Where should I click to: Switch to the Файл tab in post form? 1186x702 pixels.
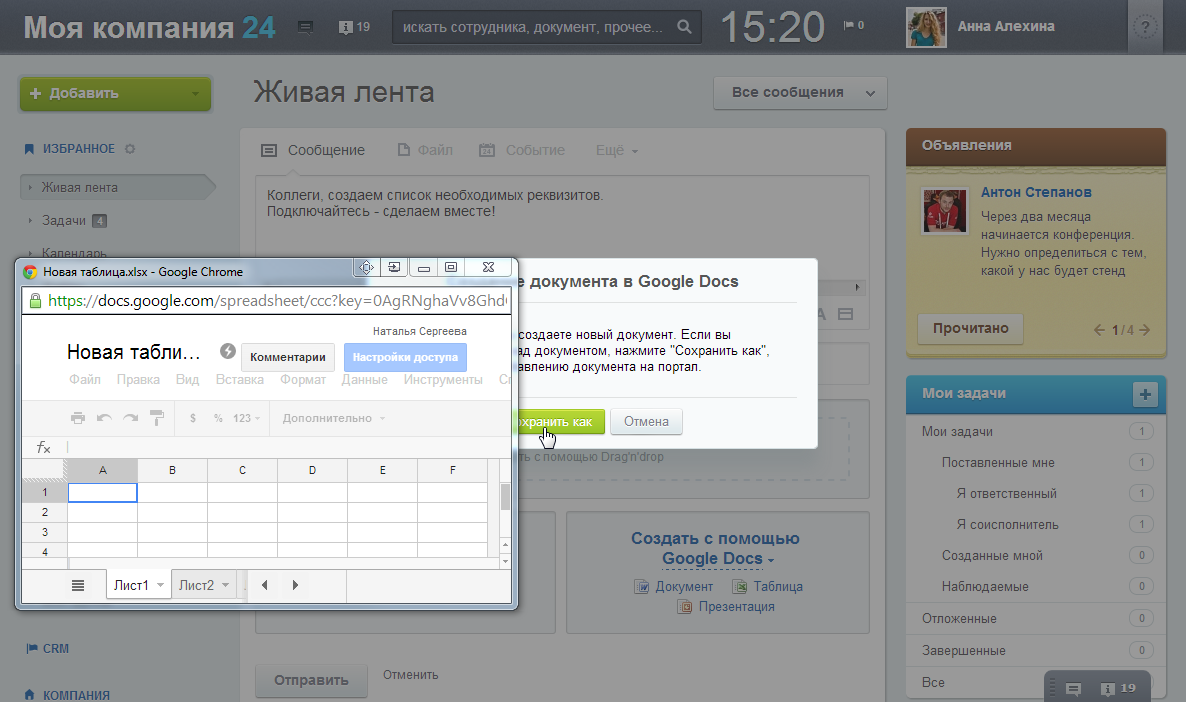tap(425, 151)
